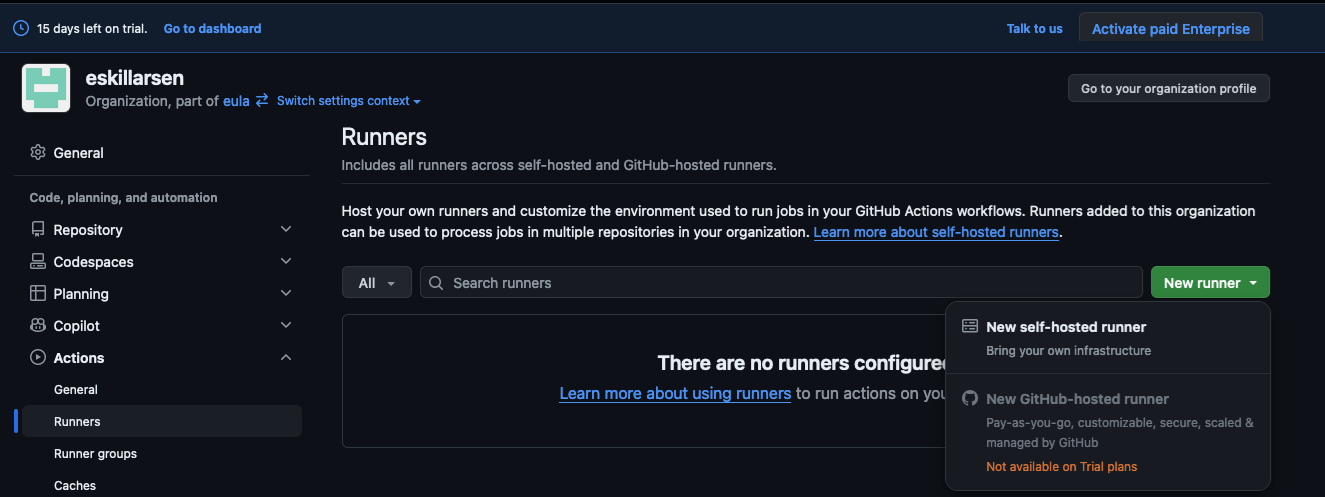Click the Actions play icon in sidebar

38,358
